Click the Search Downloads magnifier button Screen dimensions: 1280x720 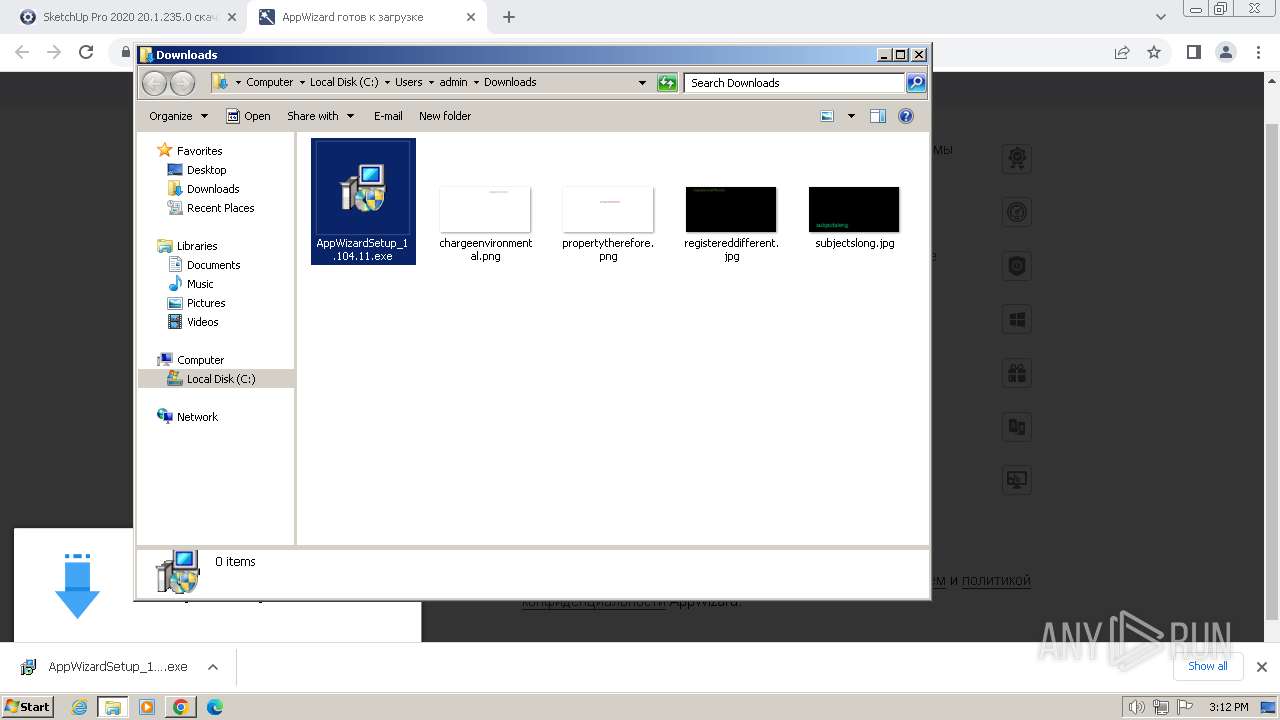point(916,83)
